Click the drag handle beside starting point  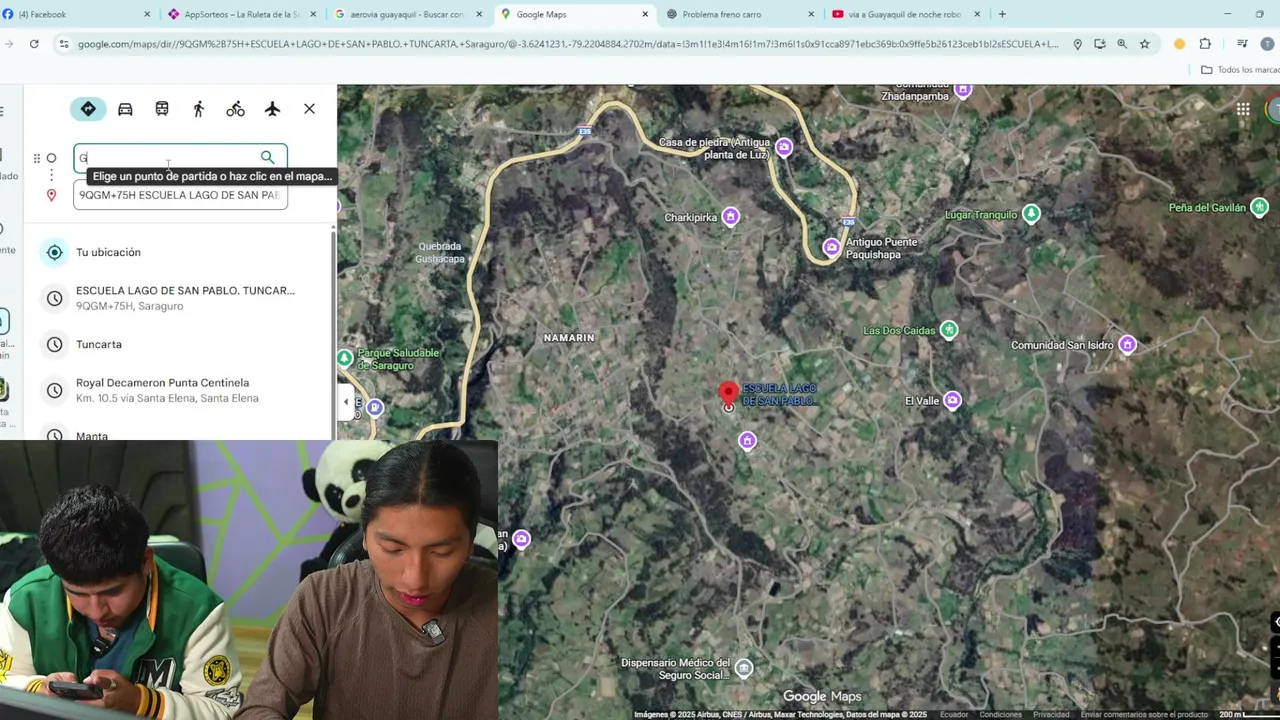[x=37, y=158]
